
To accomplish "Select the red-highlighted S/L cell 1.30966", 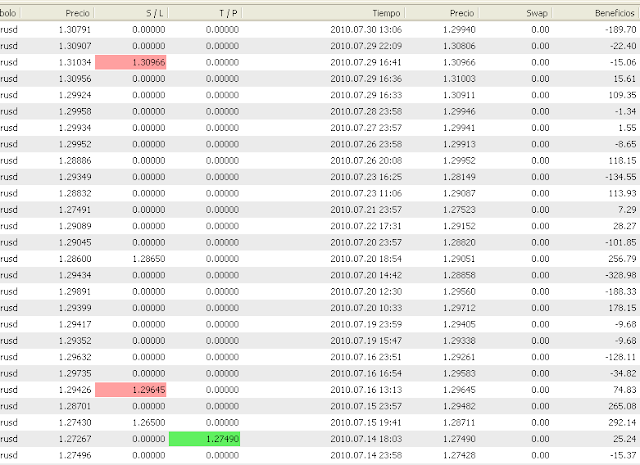I will coord(131,62).
